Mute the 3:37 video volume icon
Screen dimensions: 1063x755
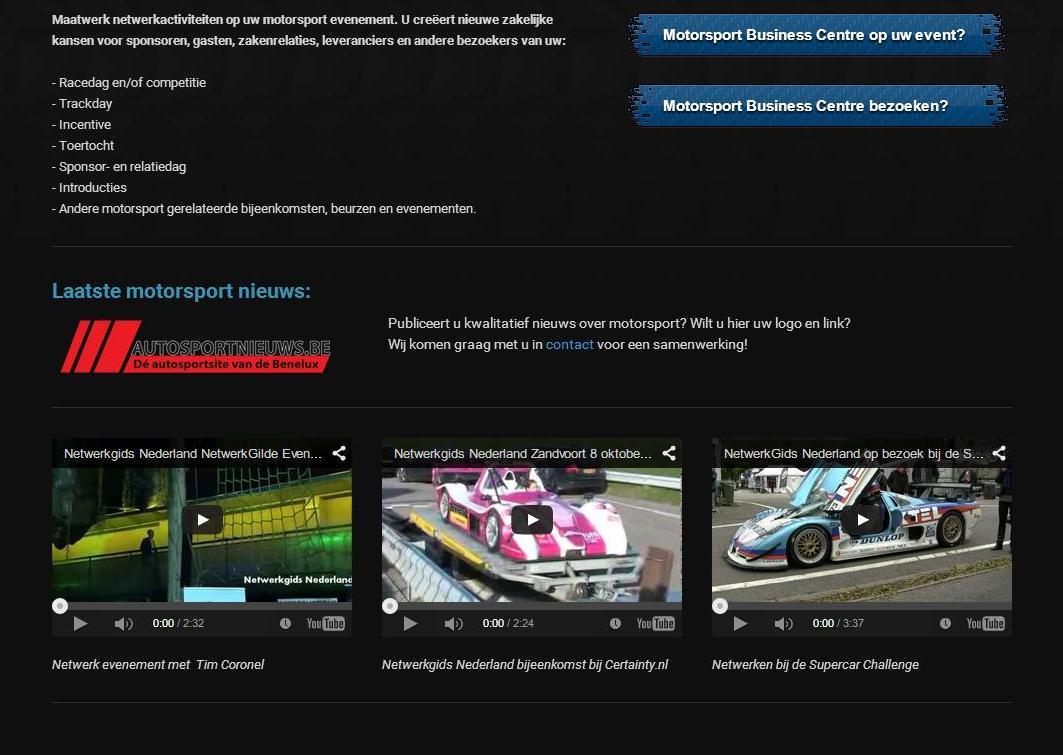(784, 624)
